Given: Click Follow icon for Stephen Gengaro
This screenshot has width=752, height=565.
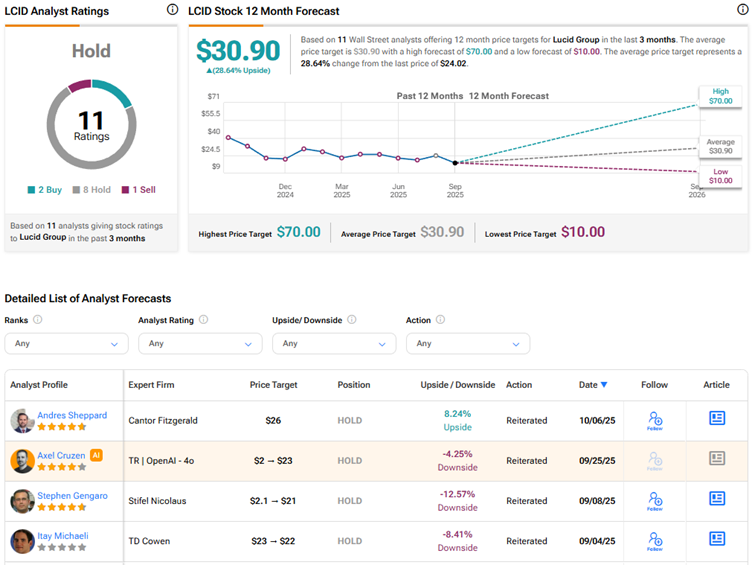Looking at the screenshot, I should 655,500.
